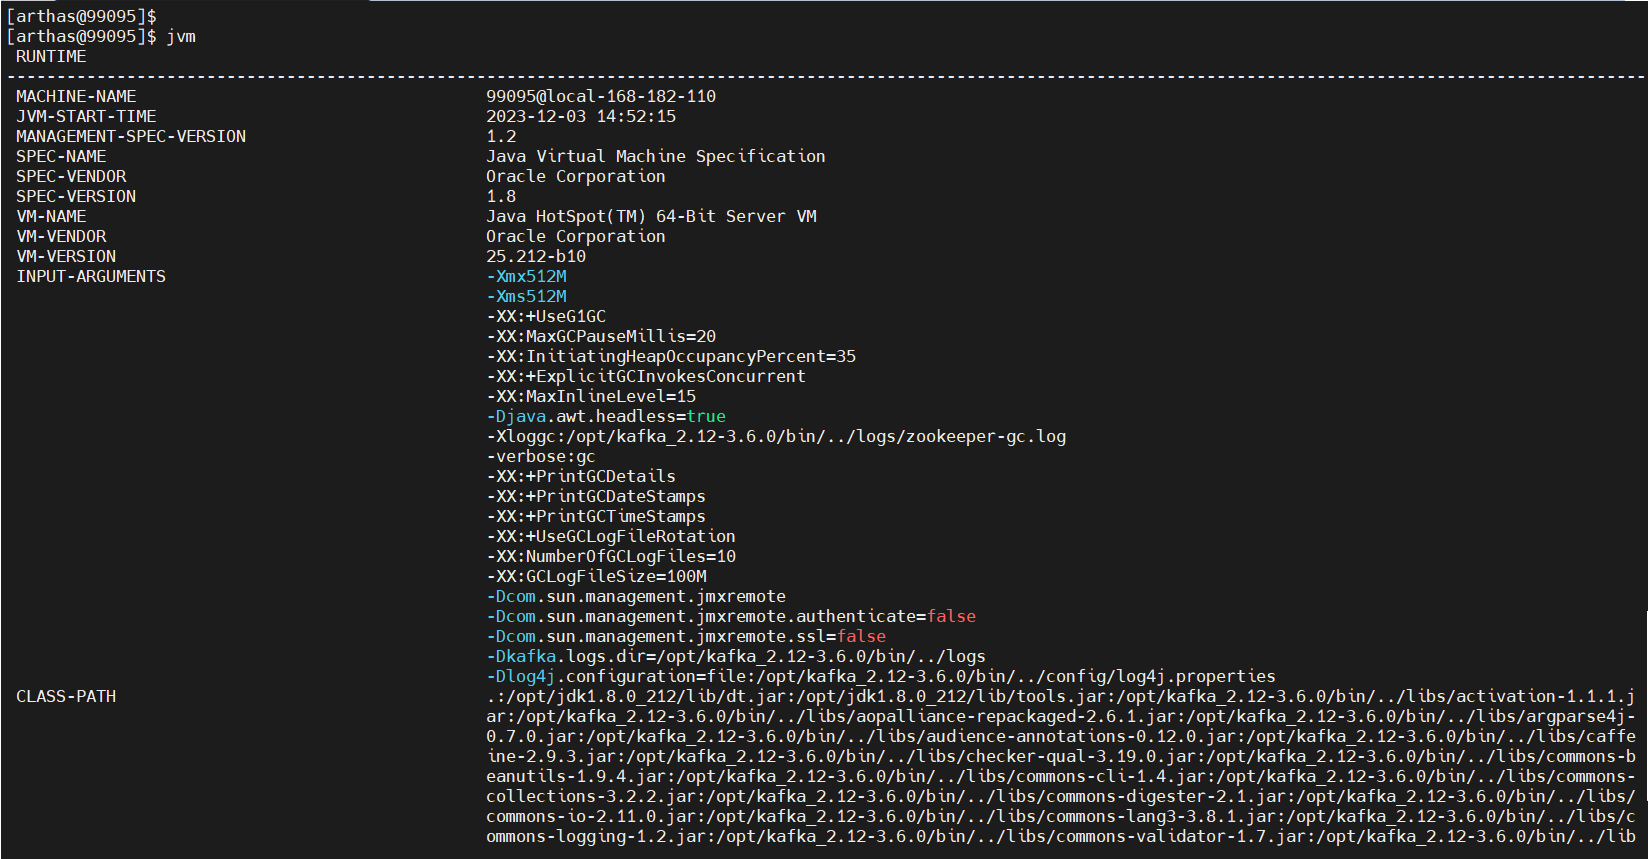Click Oracle Corporation next to SPEC-VENDOR
The width and height of the screenshot is (1648, 859).
click(576, 177)
